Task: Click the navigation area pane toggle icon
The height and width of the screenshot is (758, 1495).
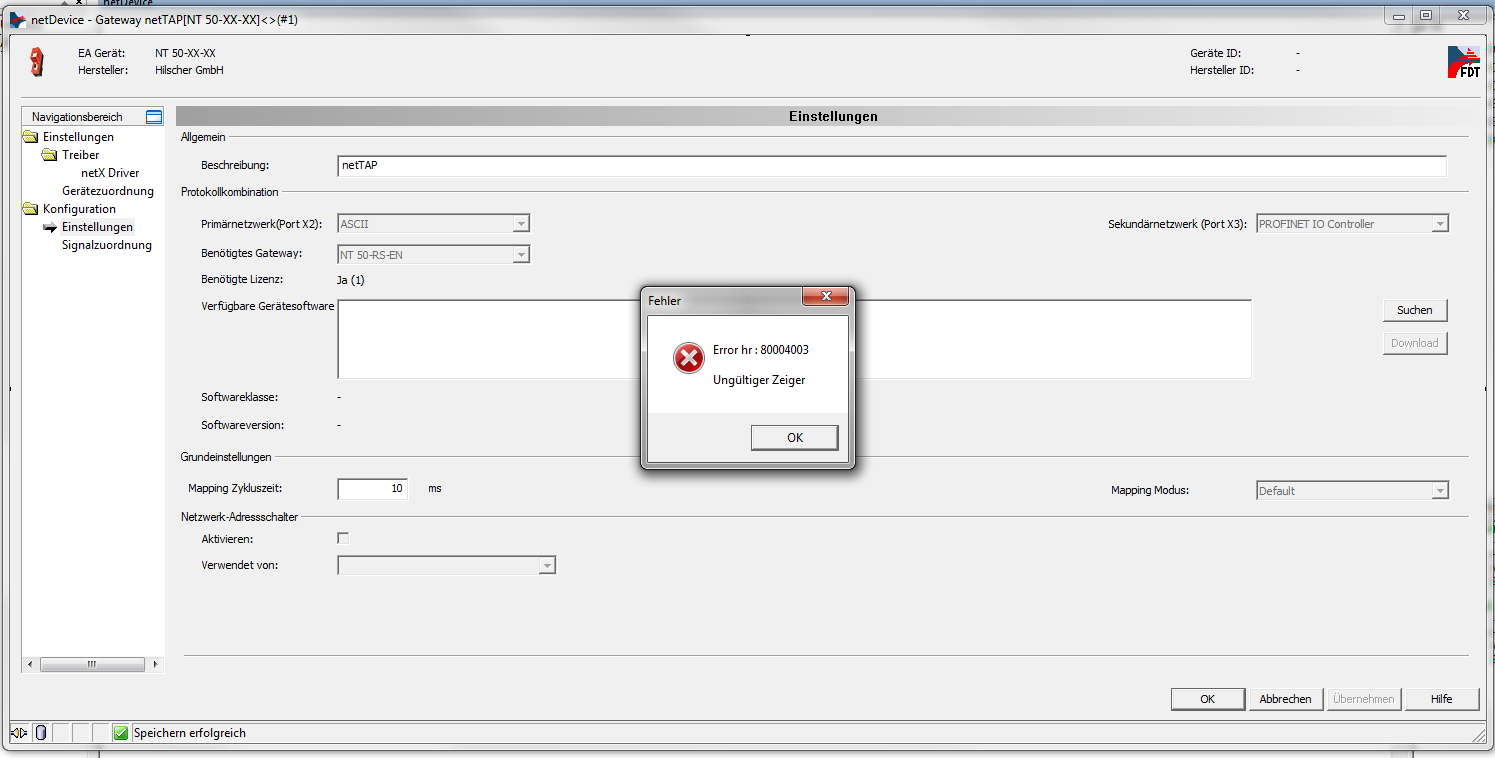Action: pos(154,117)
